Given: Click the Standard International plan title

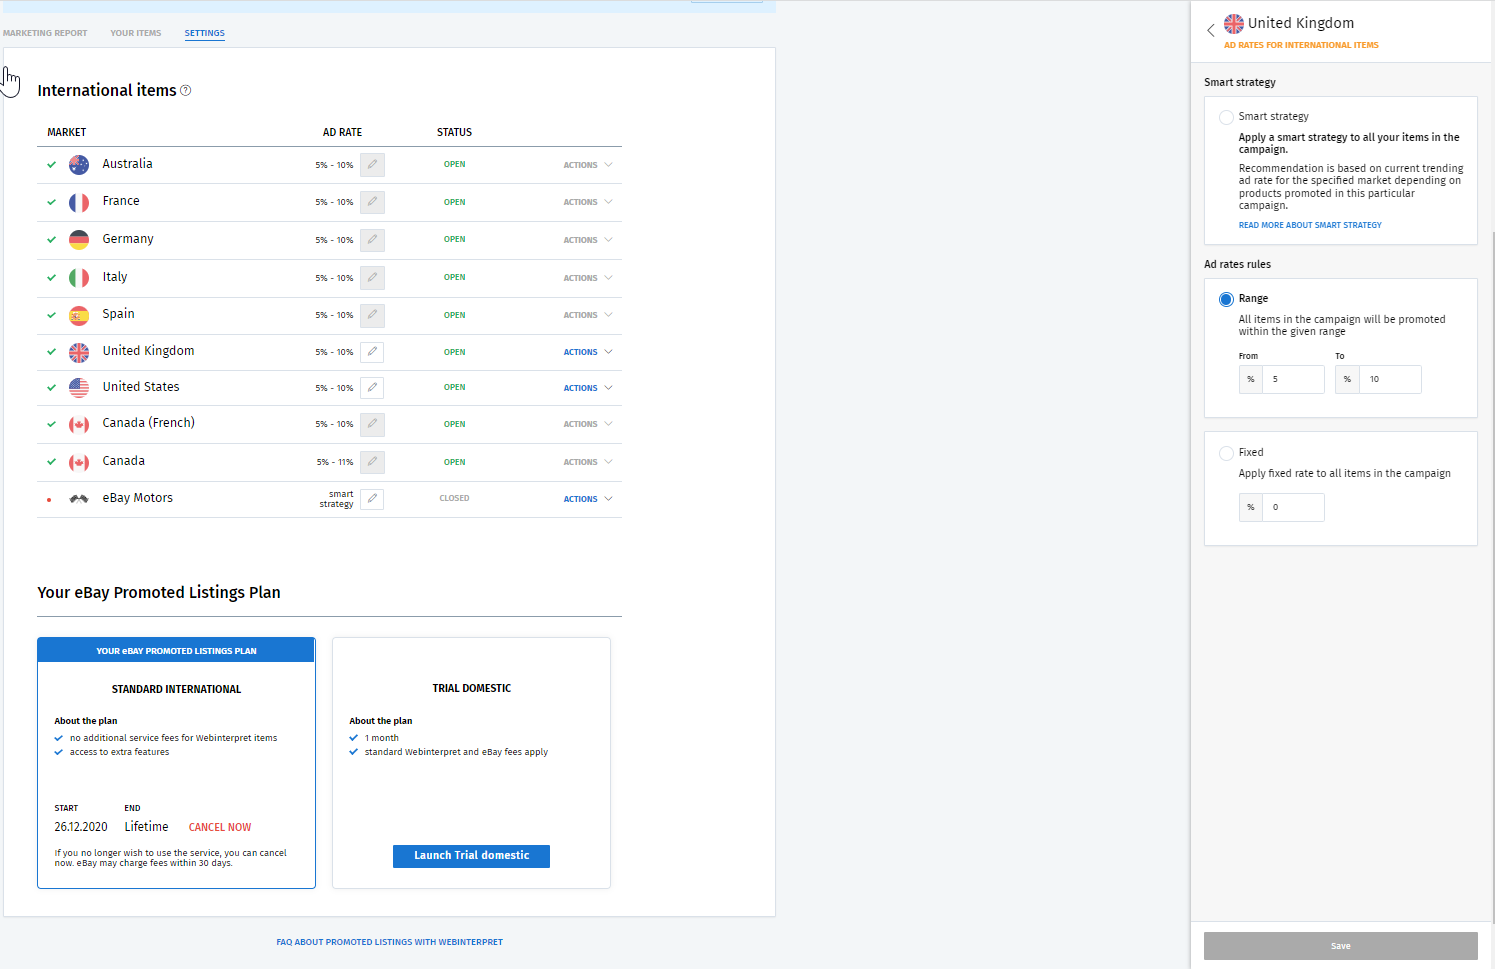Looking at the screenshot, I should [x=176, y=689].
